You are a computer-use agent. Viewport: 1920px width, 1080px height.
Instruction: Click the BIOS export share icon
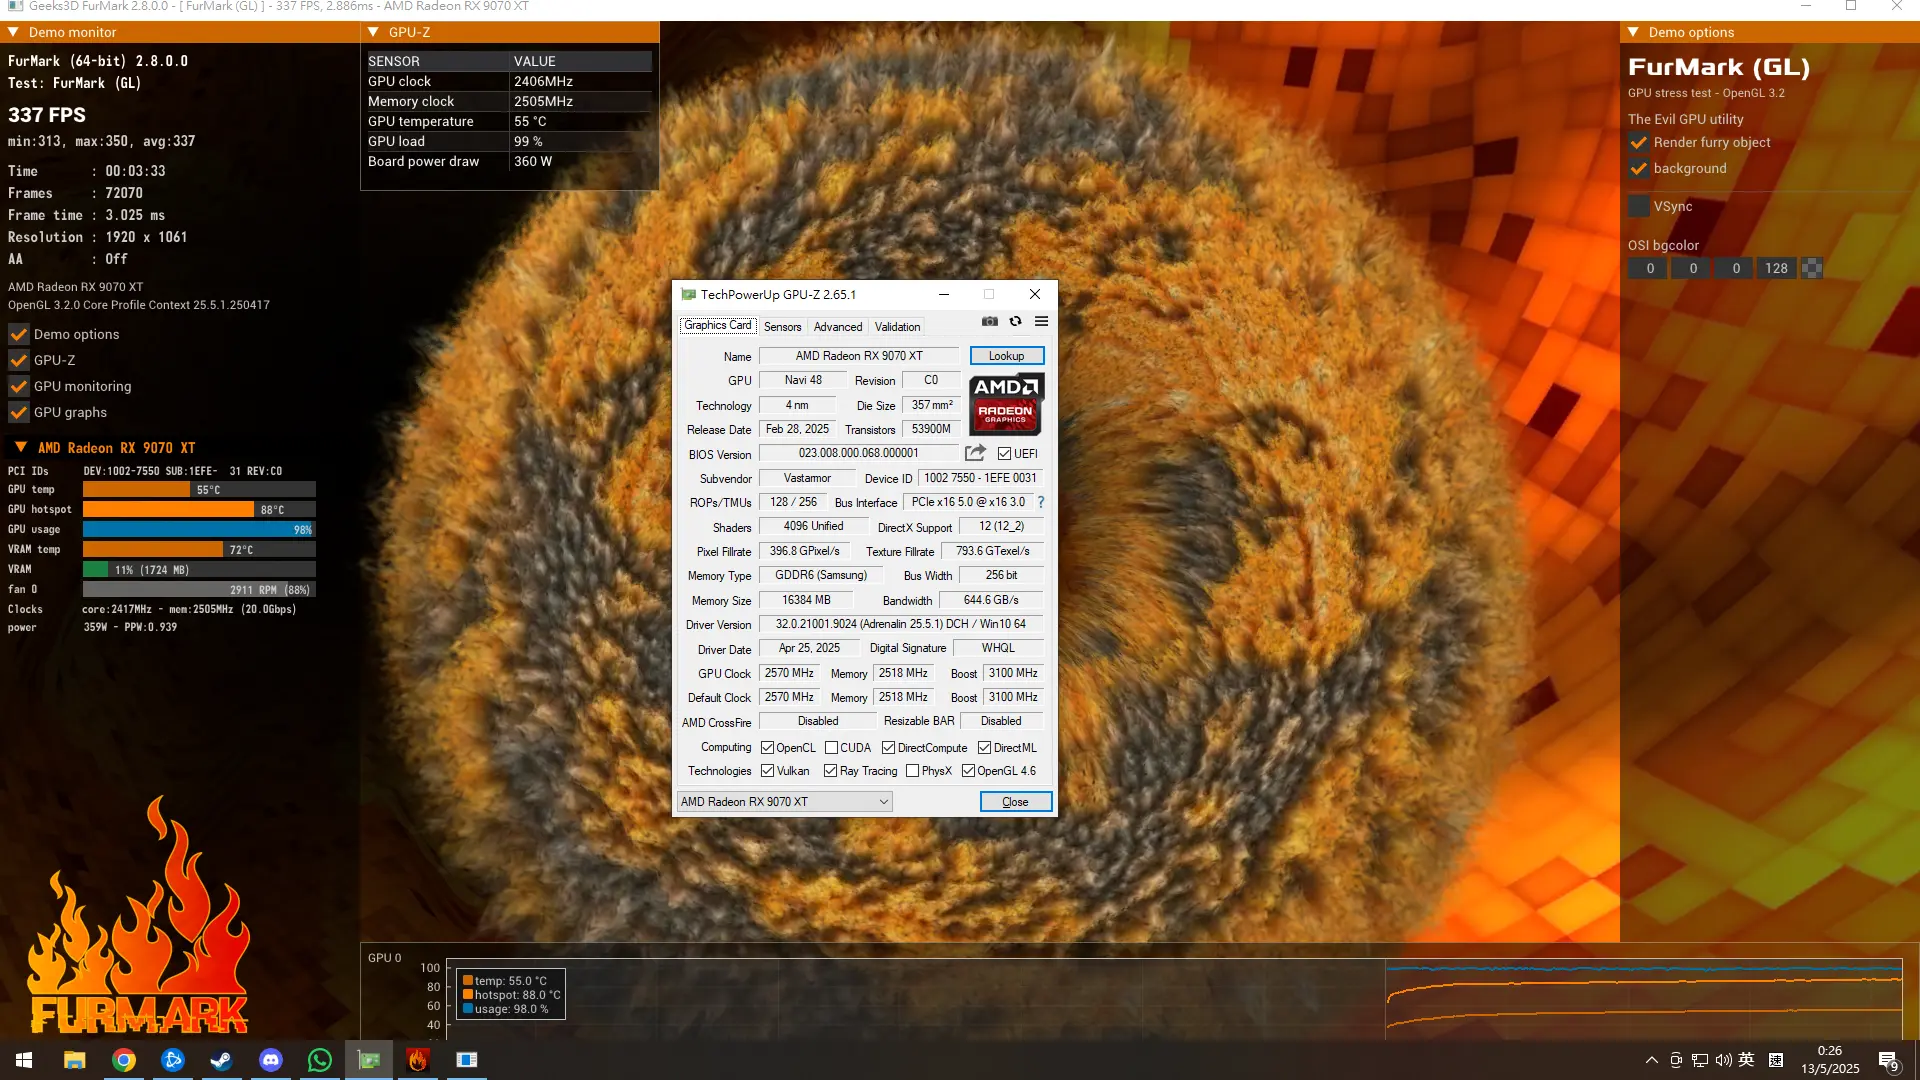click(x=975, y=453)
